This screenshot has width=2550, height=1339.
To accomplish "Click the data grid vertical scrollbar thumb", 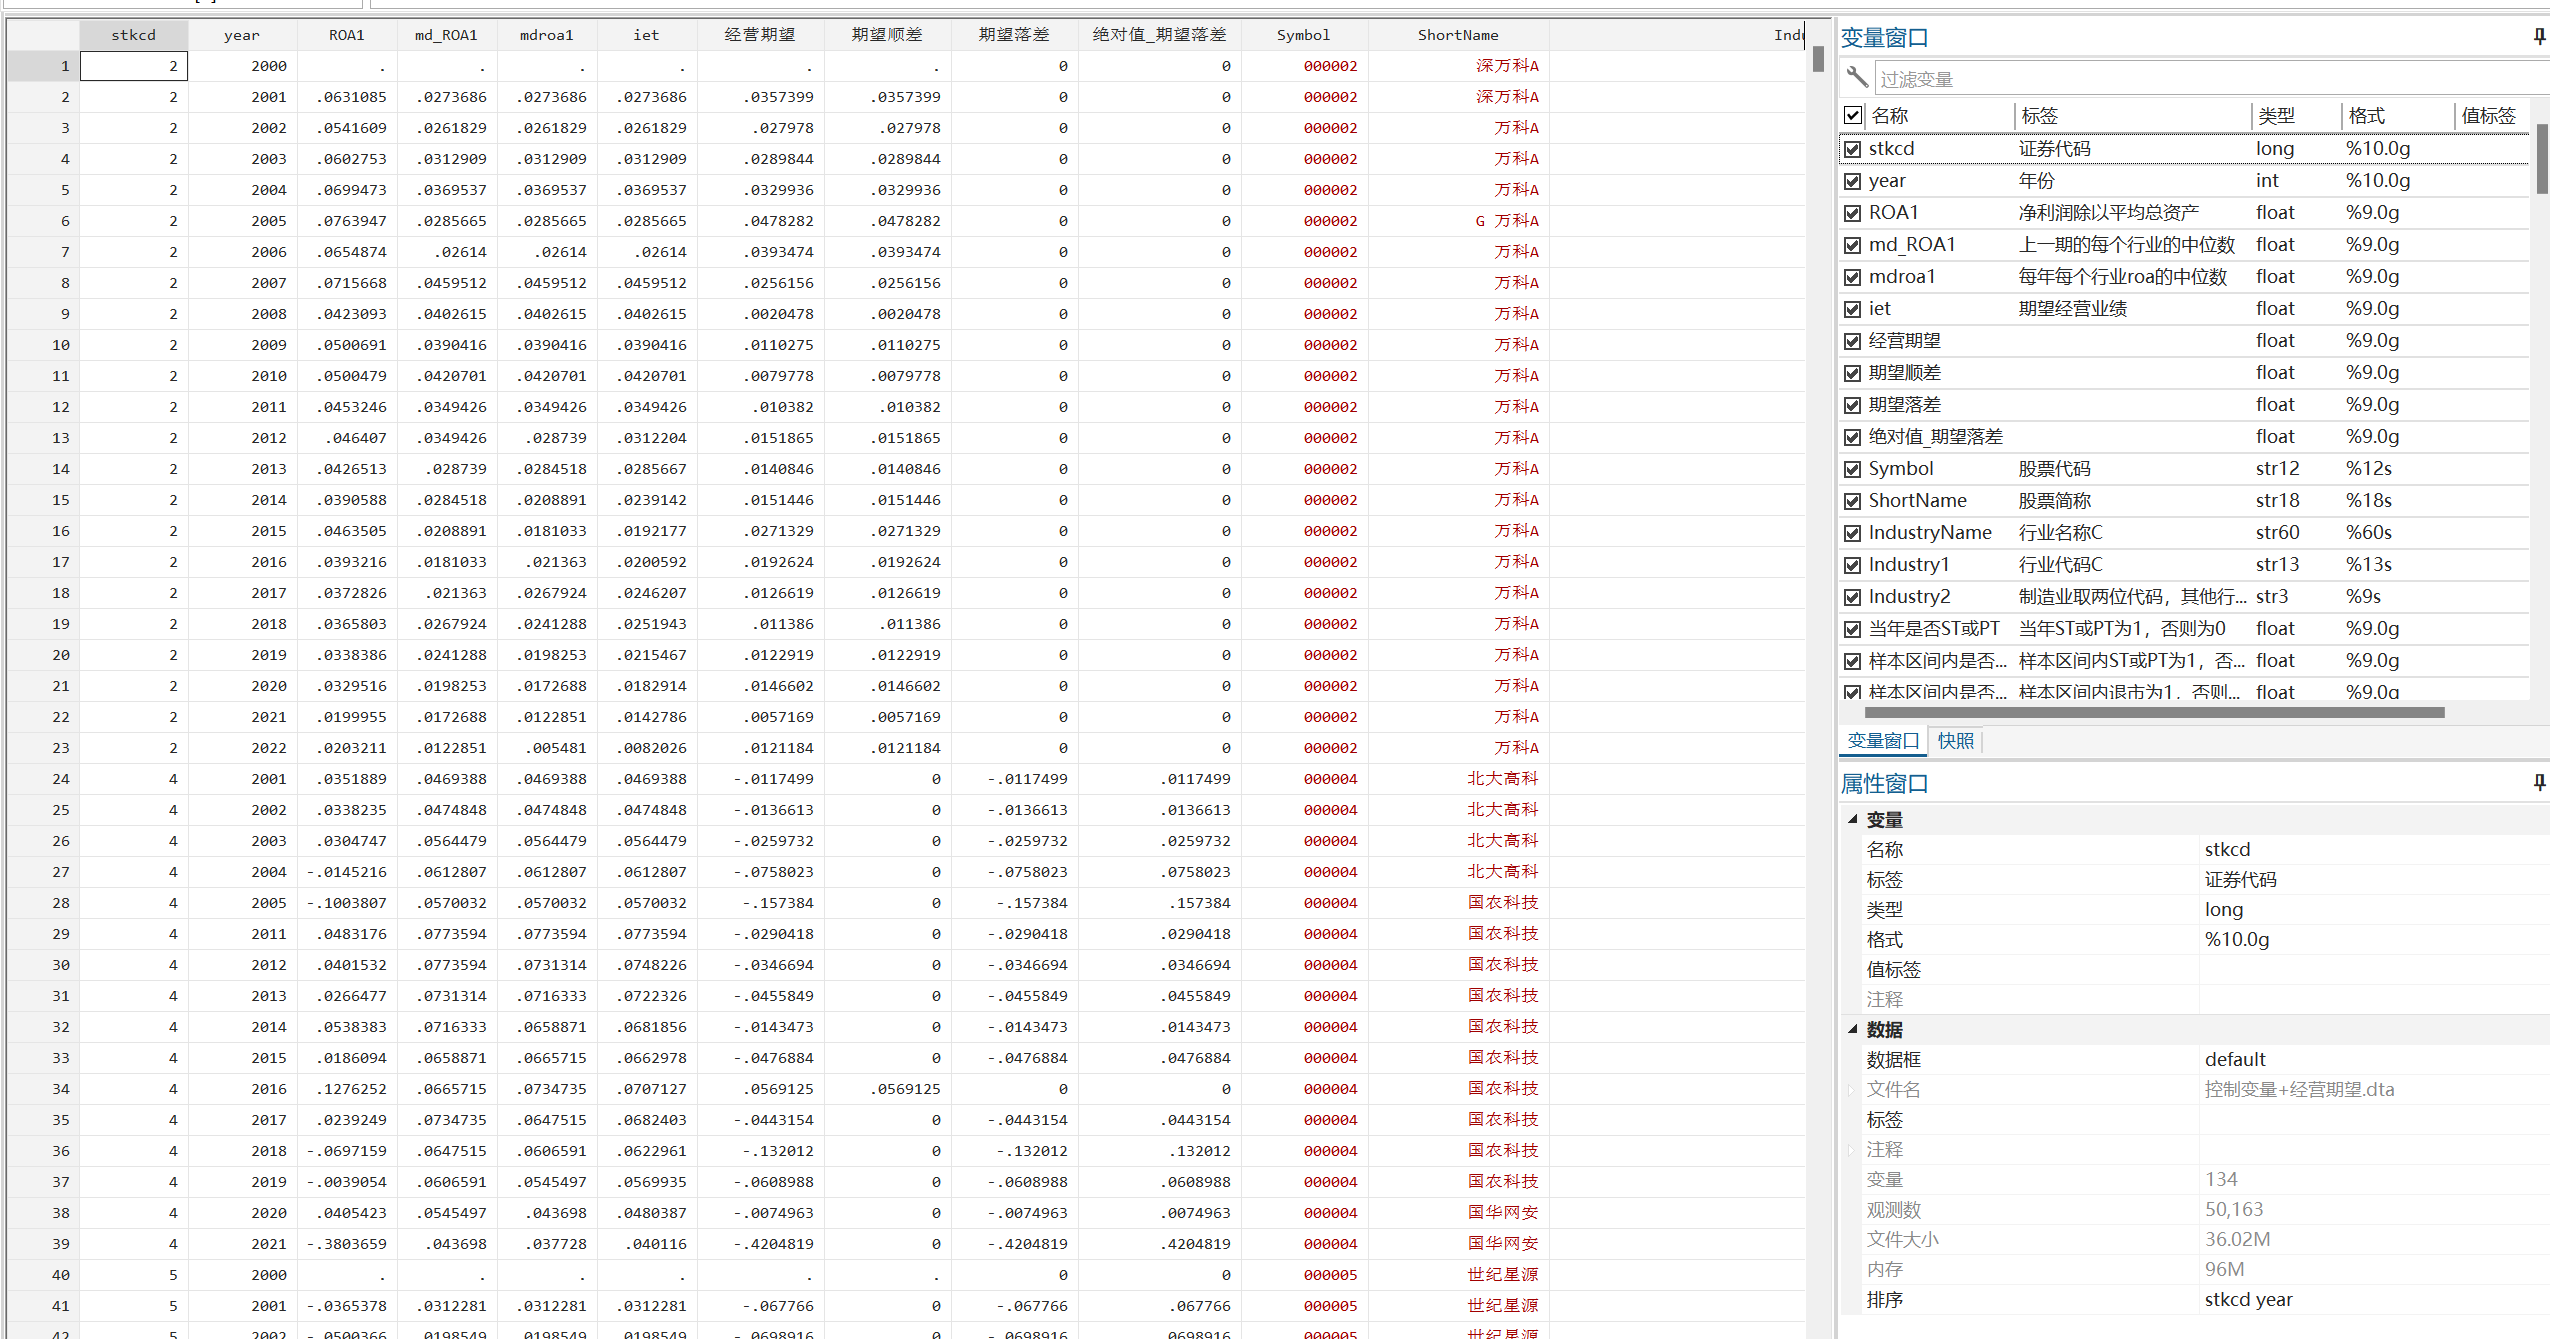I will click(x=1817, y=60).
